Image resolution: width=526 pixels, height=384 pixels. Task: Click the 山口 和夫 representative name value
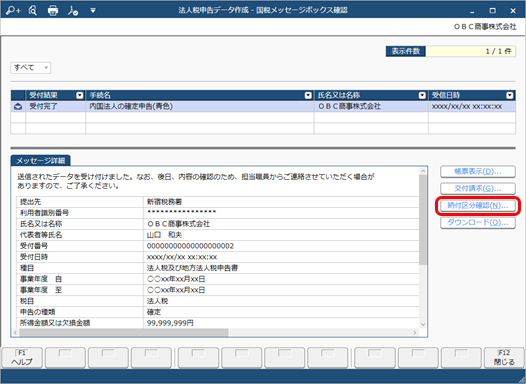[x=164, y=235]
